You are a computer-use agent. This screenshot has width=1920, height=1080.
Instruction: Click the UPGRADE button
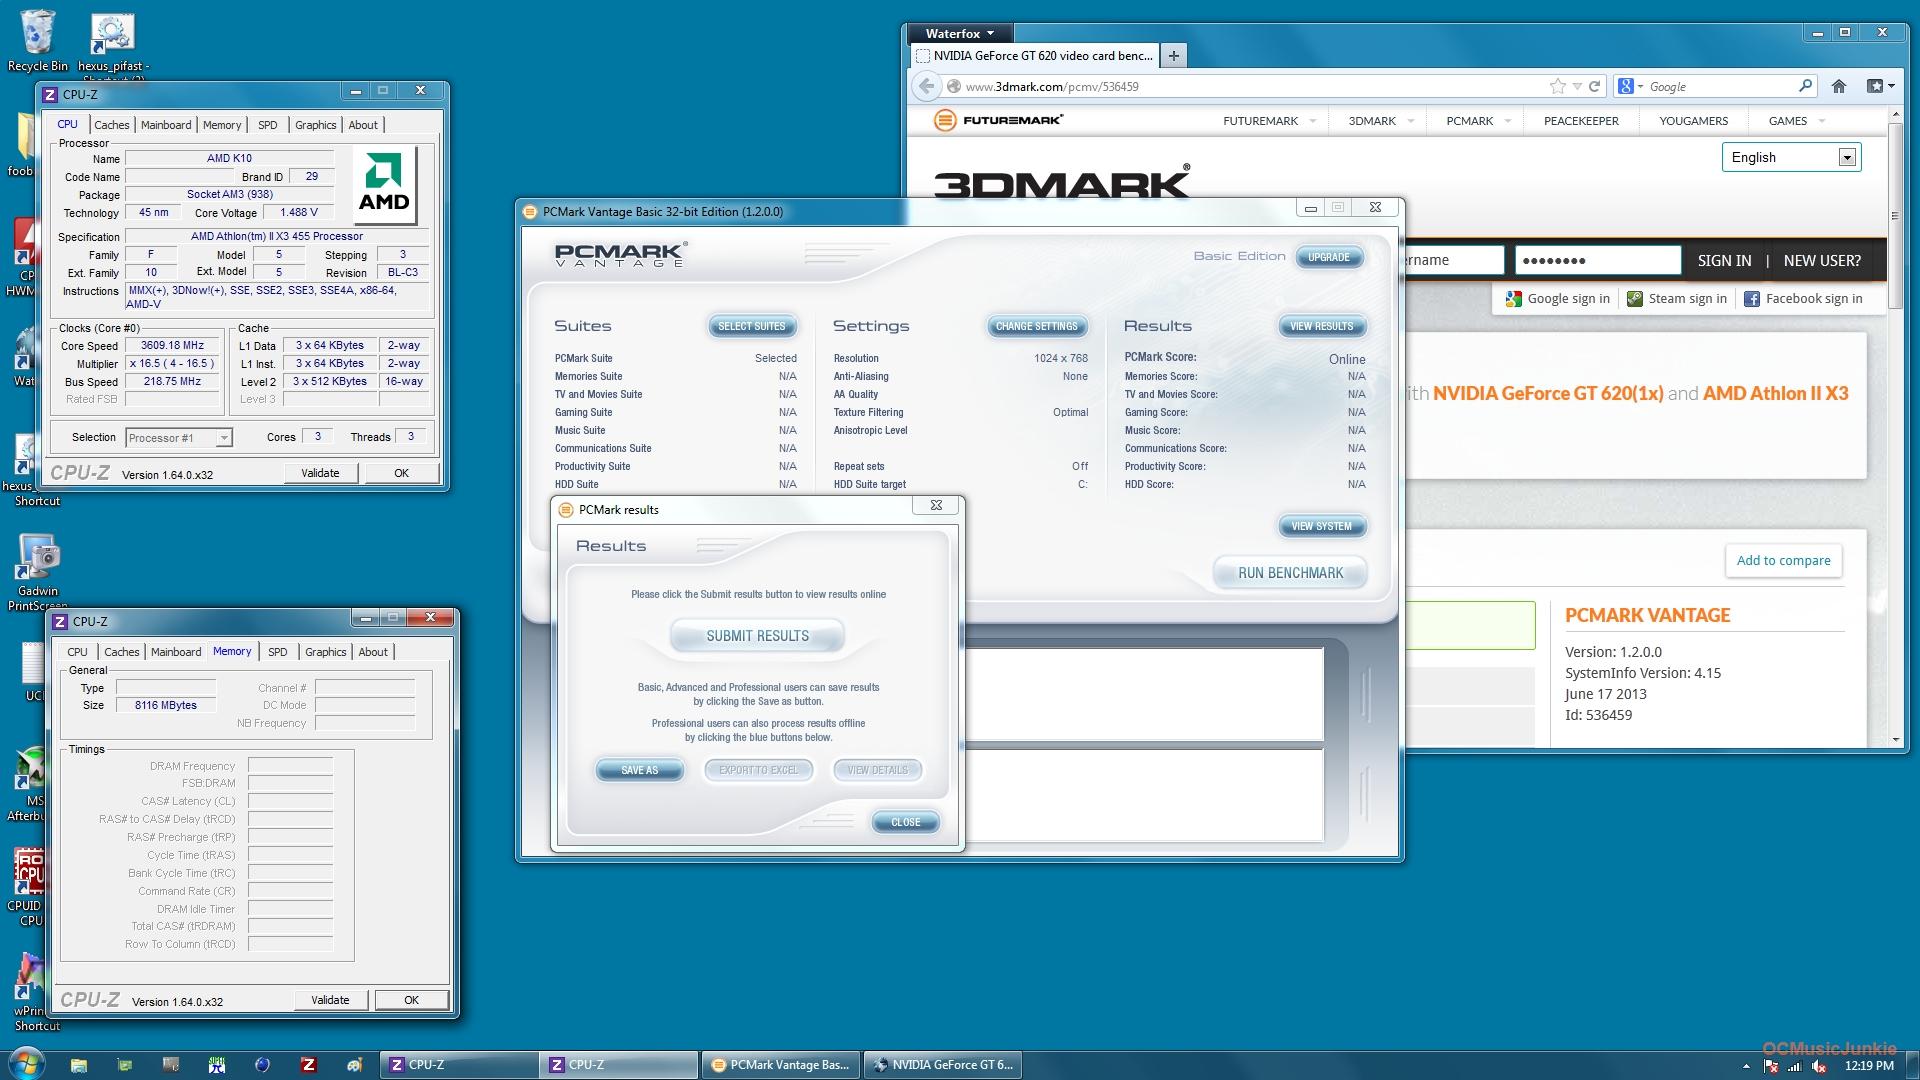(1329, 257)
